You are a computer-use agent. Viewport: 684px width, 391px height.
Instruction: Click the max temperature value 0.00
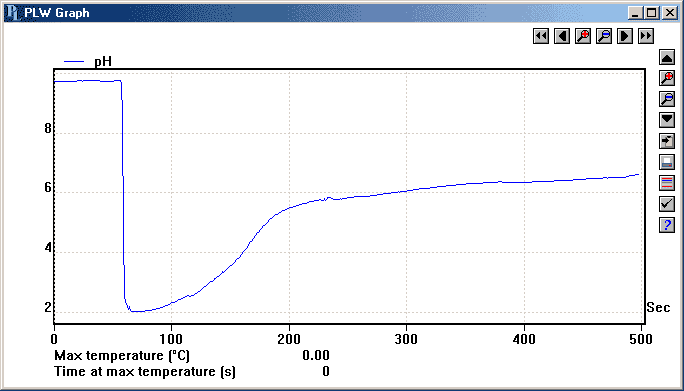point(316,355)
